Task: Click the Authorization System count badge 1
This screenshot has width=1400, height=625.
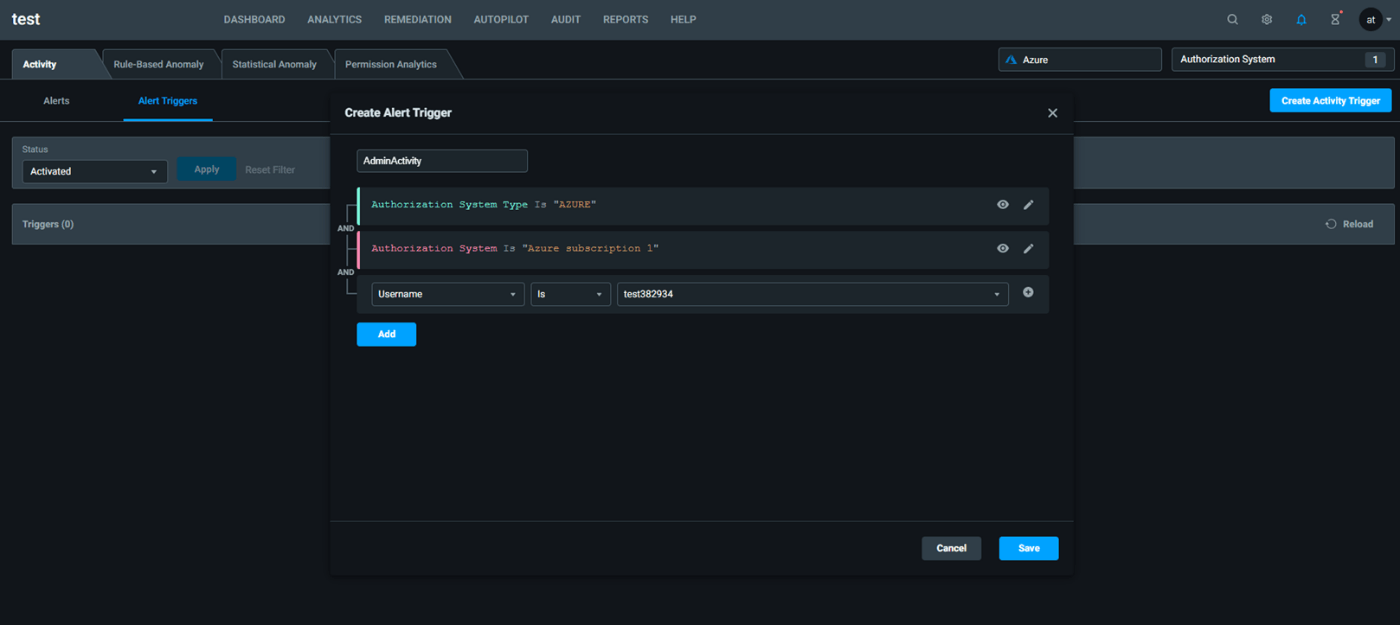Action: (1375, 60)
